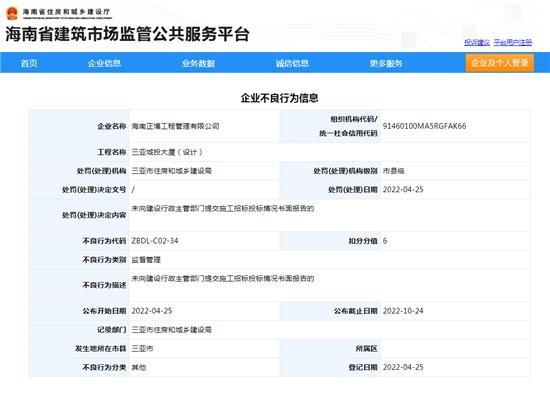Viewport: 550px width, 396px height.
Task: Click the 登记日期 value 2022-04-25
Action: pos(403,368)
